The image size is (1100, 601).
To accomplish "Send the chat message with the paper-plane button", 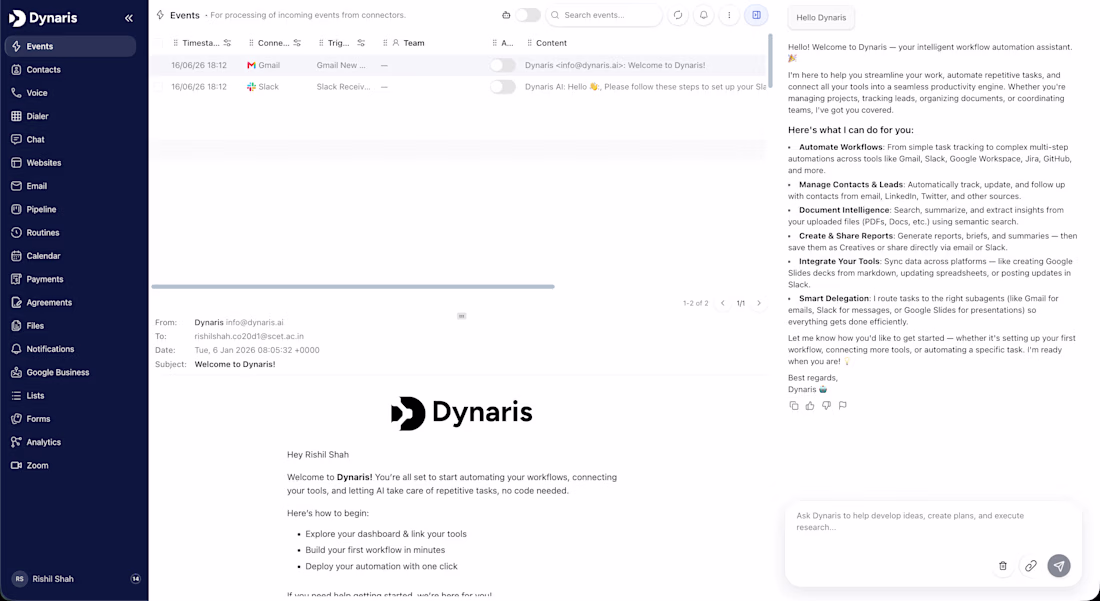I will 1059,565.
